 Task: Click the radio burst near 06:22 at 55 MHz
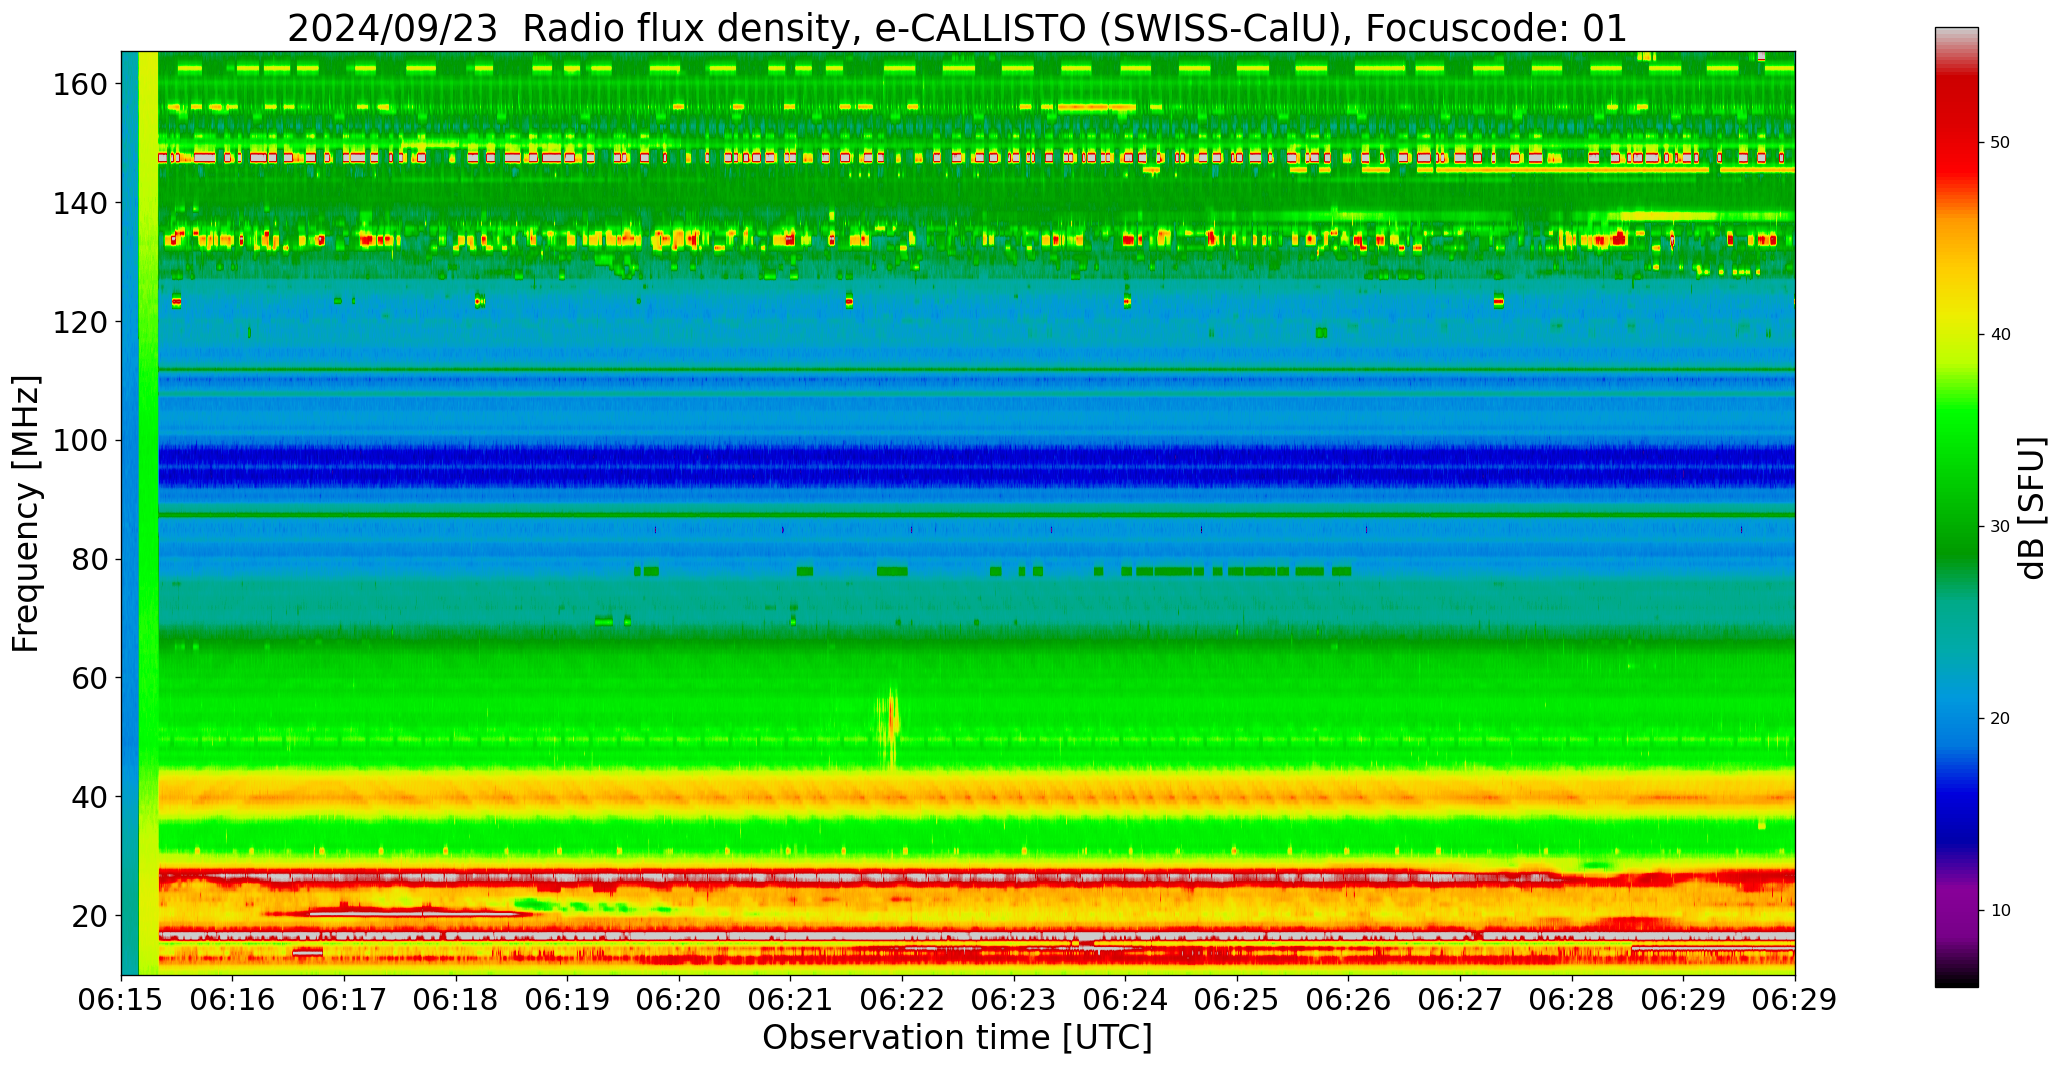[891, 725]
